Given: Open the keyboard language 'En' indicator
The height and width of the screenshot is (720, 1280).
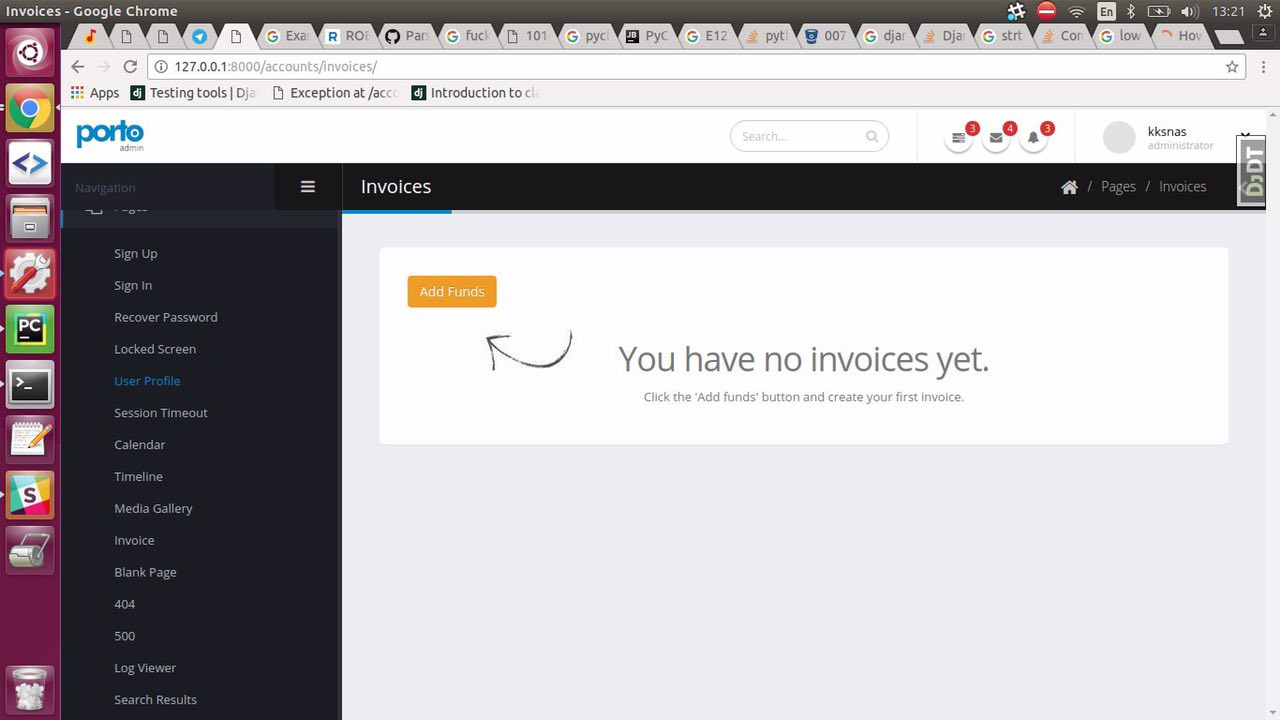Looking at the screenshot, I should click(x=1106, y=11).
